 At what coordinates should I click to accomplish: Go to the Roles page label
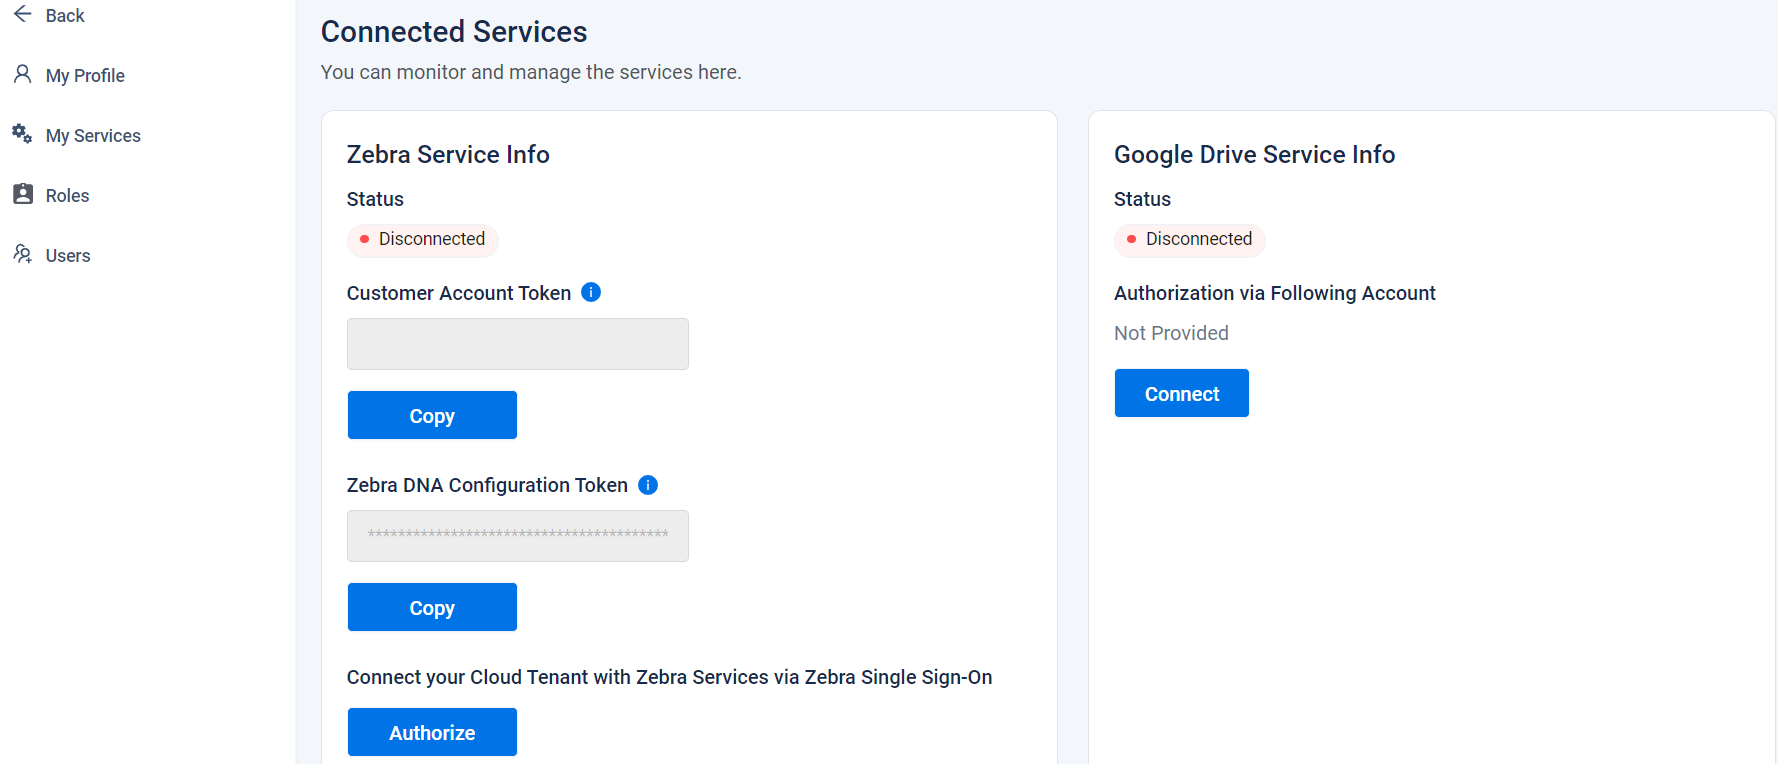click(x=67, y=196)
